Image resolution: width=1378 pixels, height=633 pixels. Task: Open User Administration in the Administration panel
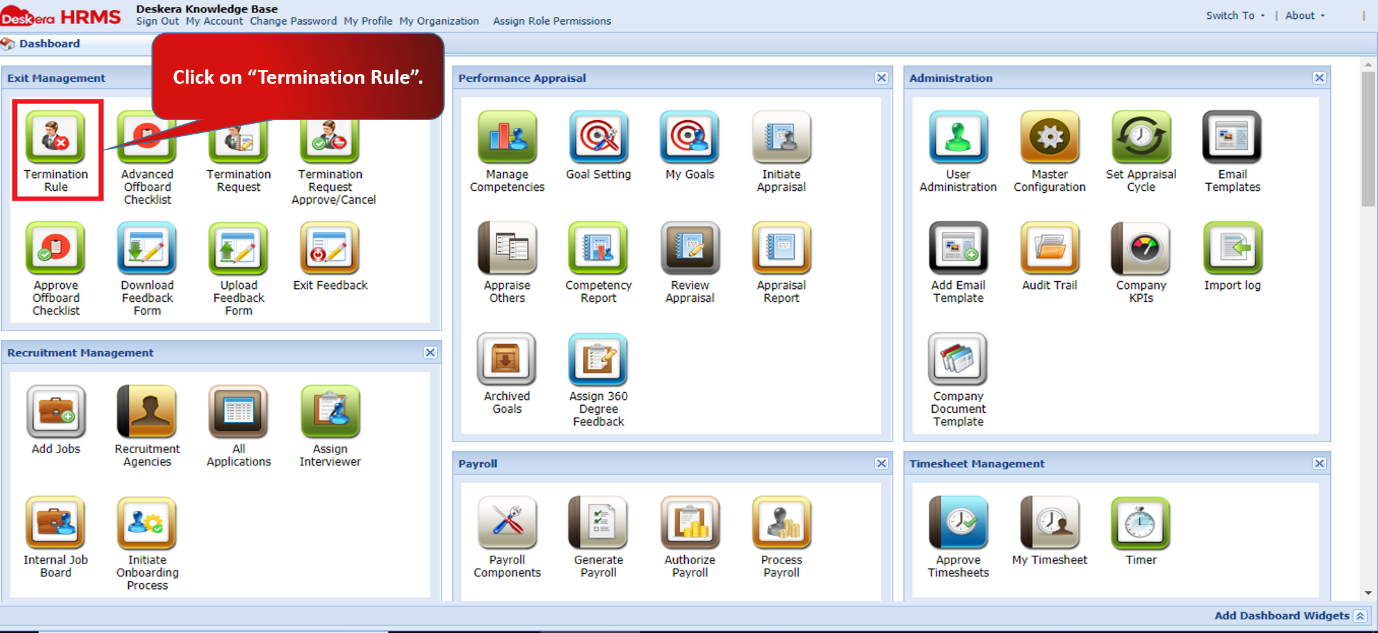[x=958, y=136]
